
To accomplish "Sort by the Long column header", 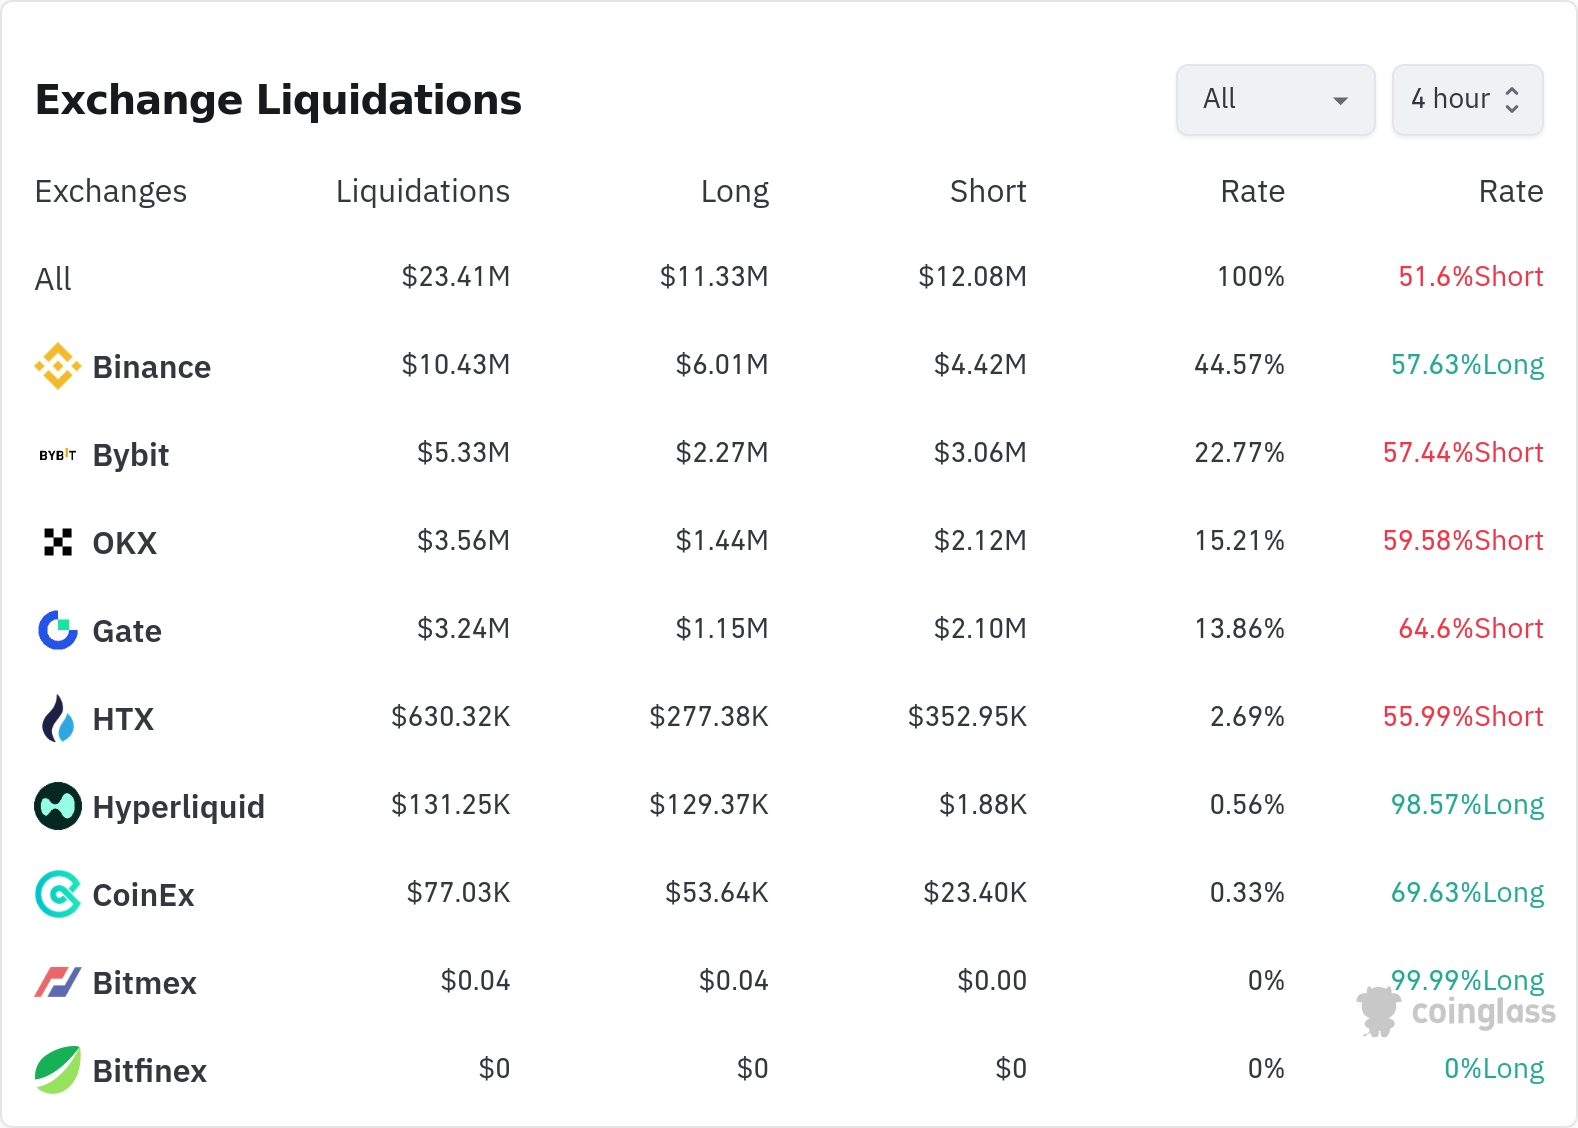I will [x=734, y=191].
